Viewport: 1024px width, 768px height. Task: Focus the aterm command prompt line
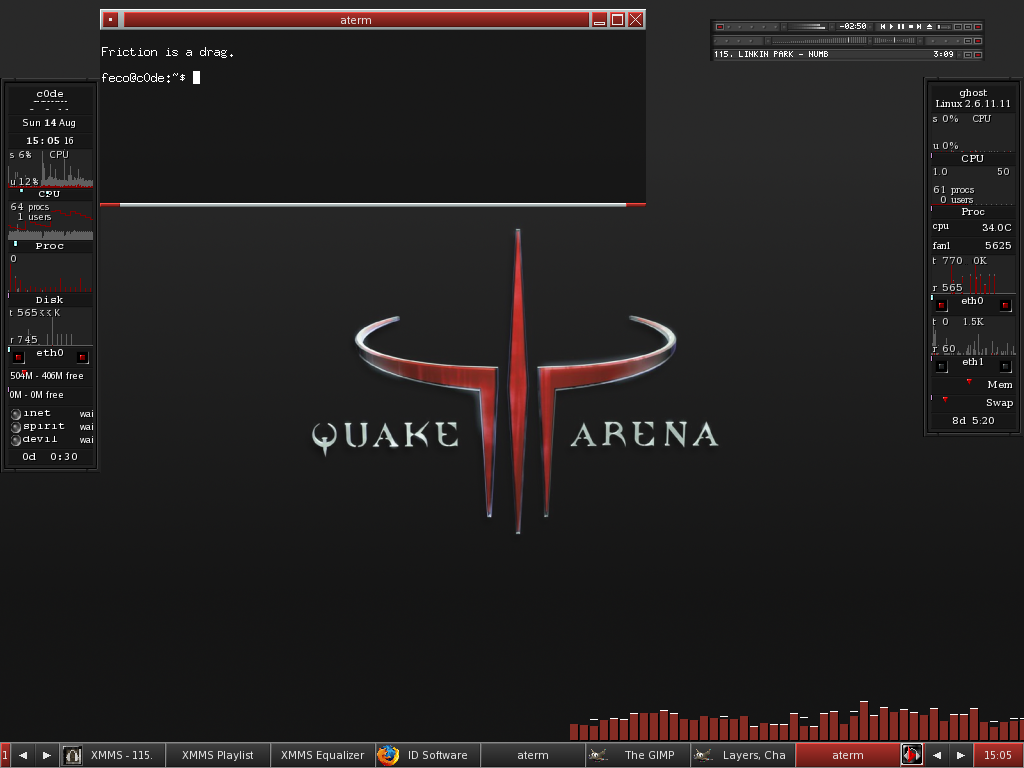(x=151, y=78)
